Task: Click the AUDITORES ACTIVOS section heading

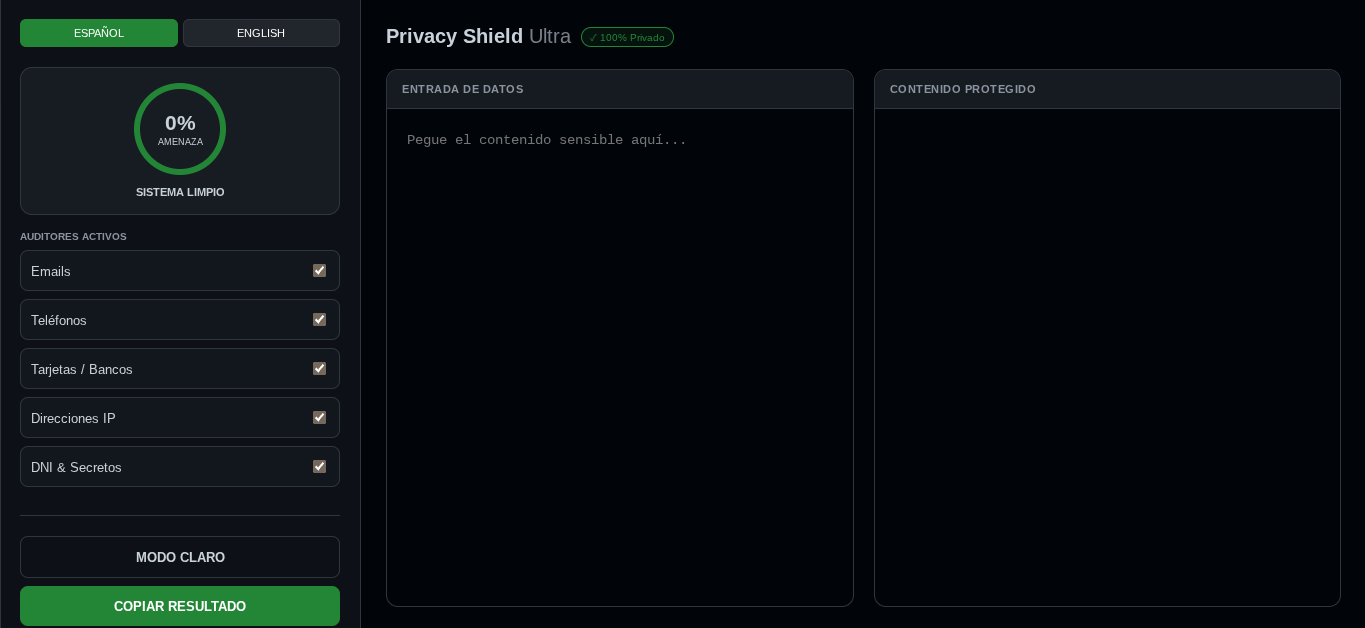Action: (x=73, y=237)
